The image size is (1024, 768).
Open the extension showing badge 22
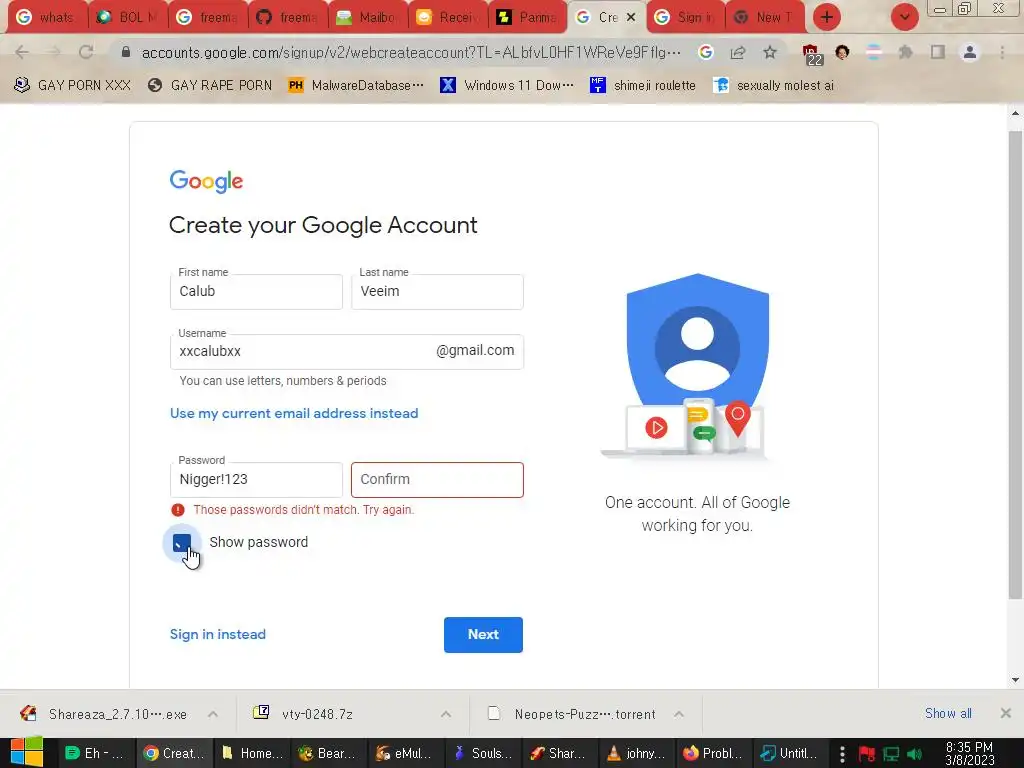[x=811, y=54]
